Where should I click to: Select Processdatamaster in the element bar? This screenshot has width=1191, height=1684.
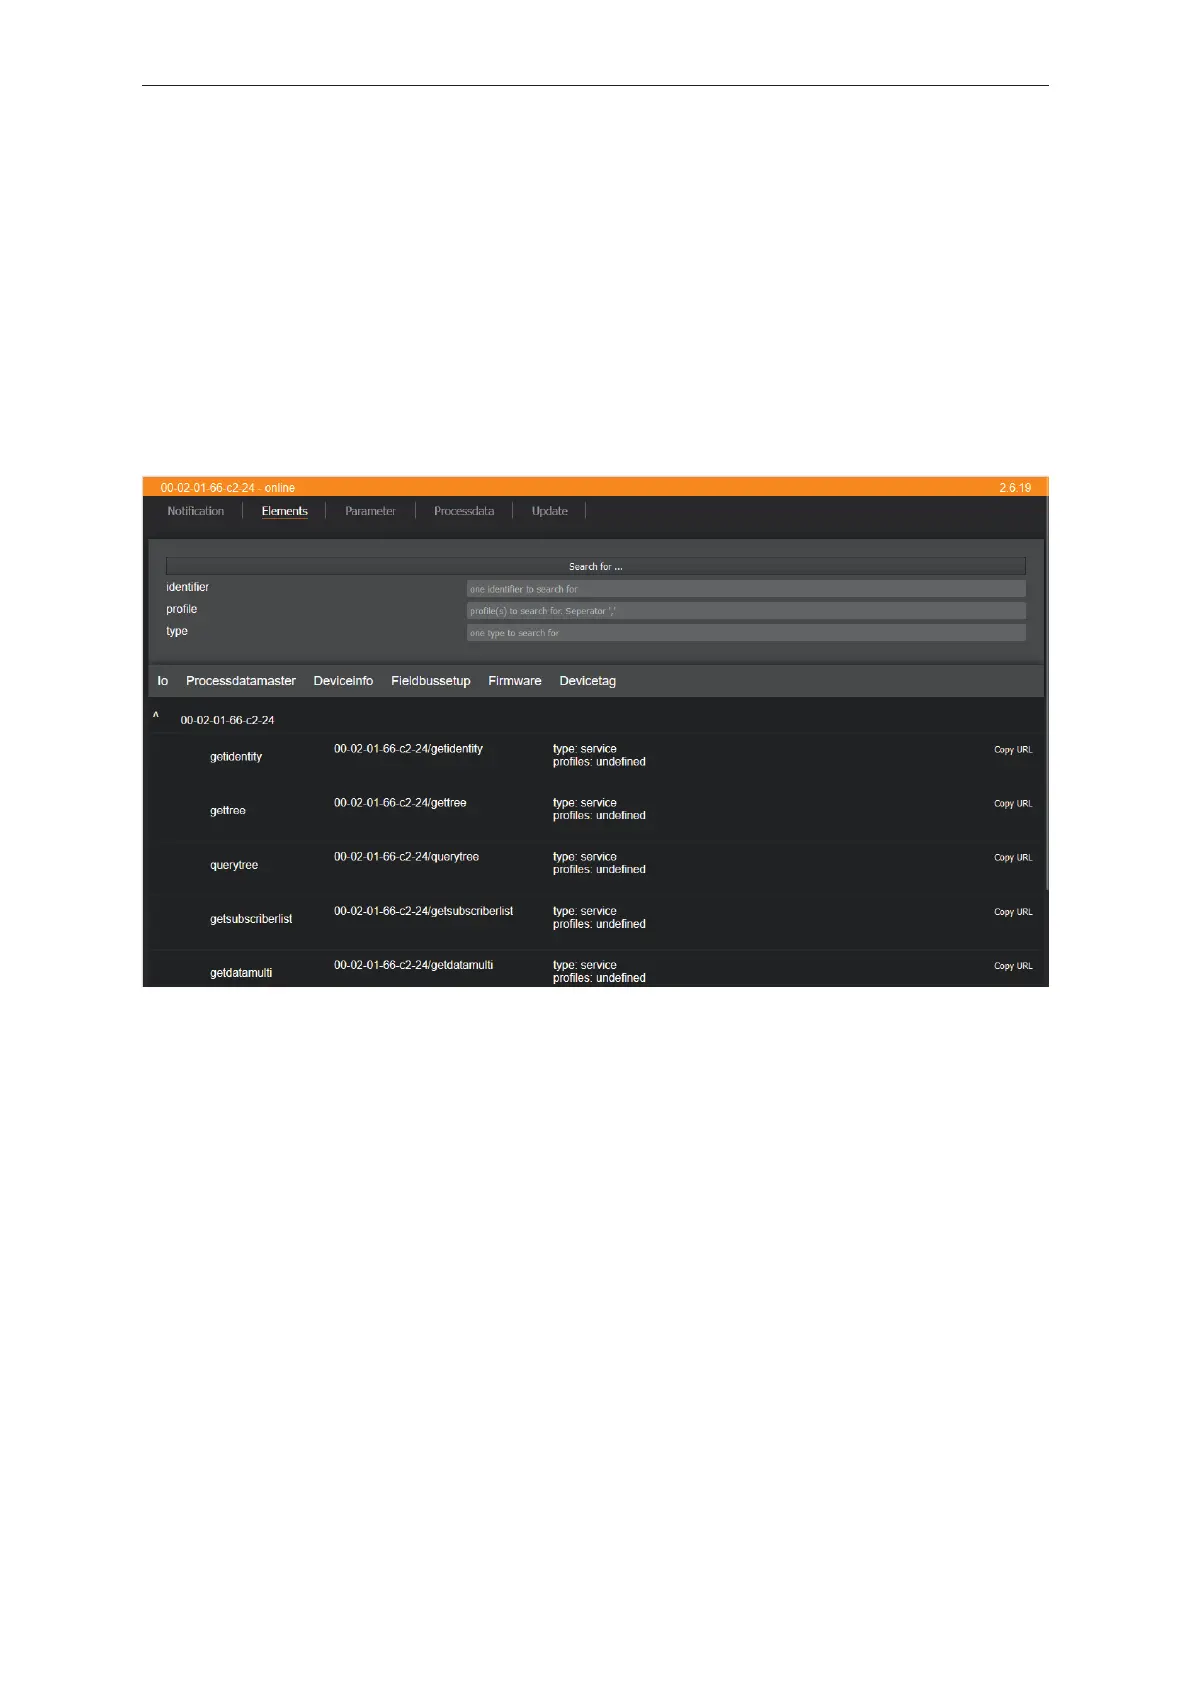point(241,681)
